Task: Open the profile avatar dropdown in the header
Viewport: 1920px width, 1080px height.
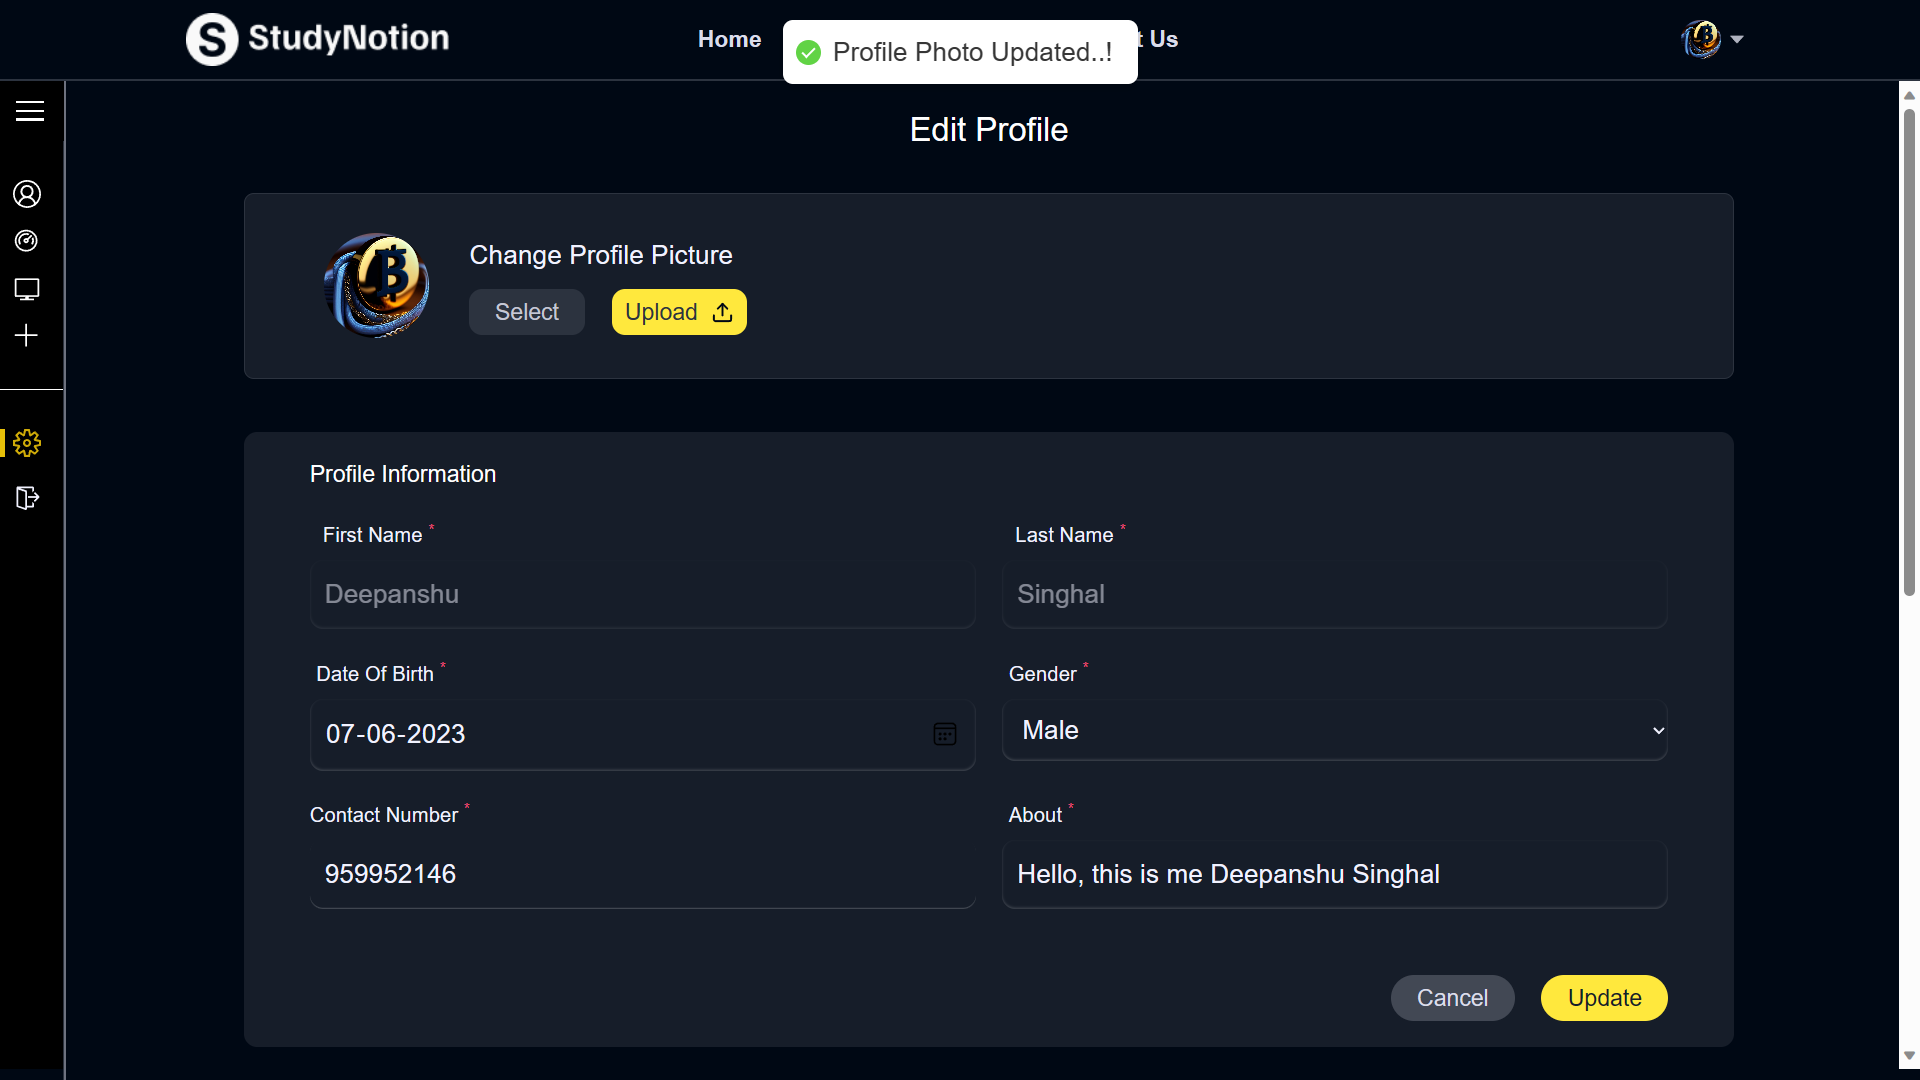Action: coord(1701,39)
